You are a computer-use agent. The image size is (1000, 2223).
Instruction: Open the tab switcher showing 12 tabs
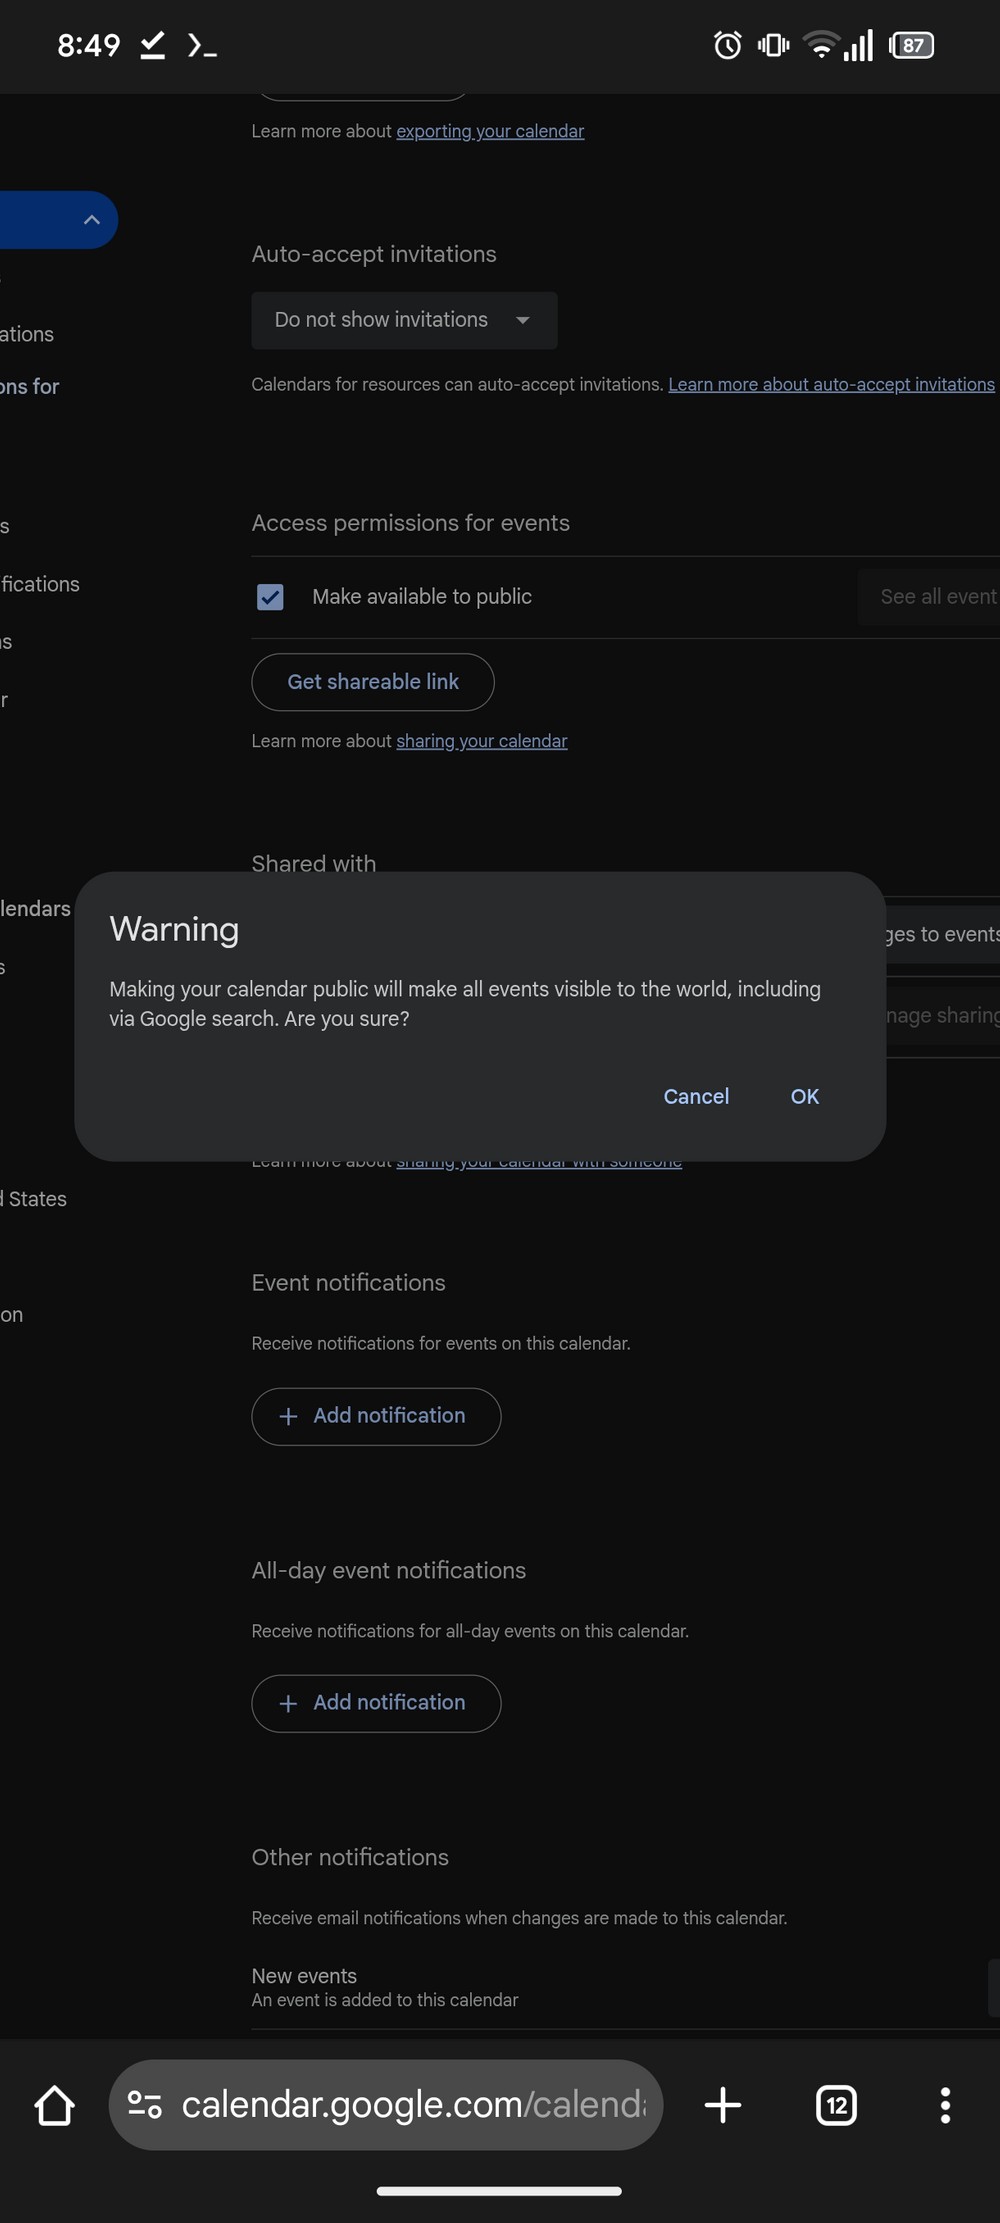tap(836, 2105)
